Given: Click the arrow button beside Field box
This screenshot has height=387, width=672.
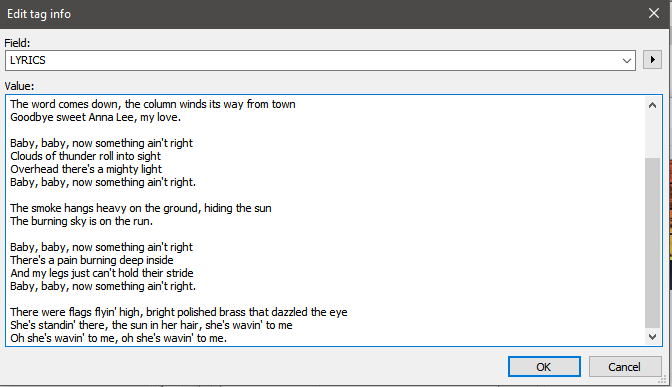Looking at the screenshot, I should [652, 60].
